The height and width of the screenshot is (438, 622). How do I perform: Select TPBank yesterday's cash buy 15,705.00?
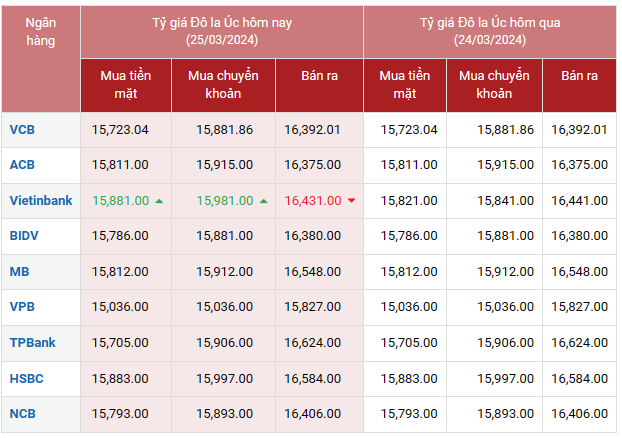(409, 343)
